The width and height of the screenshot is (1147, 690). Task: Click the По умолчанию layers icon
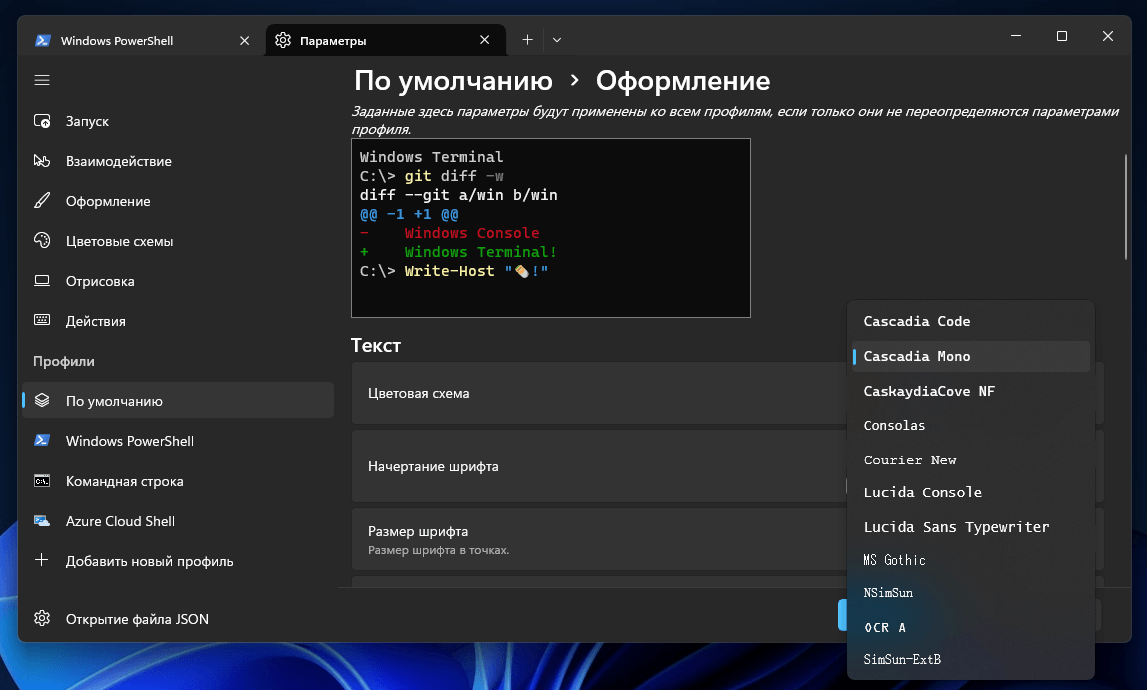(42, 400)
